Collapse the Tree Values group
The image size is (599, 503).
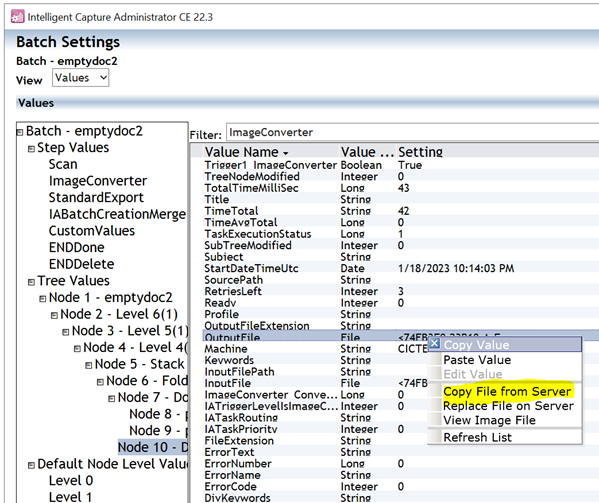coord(31,282)
